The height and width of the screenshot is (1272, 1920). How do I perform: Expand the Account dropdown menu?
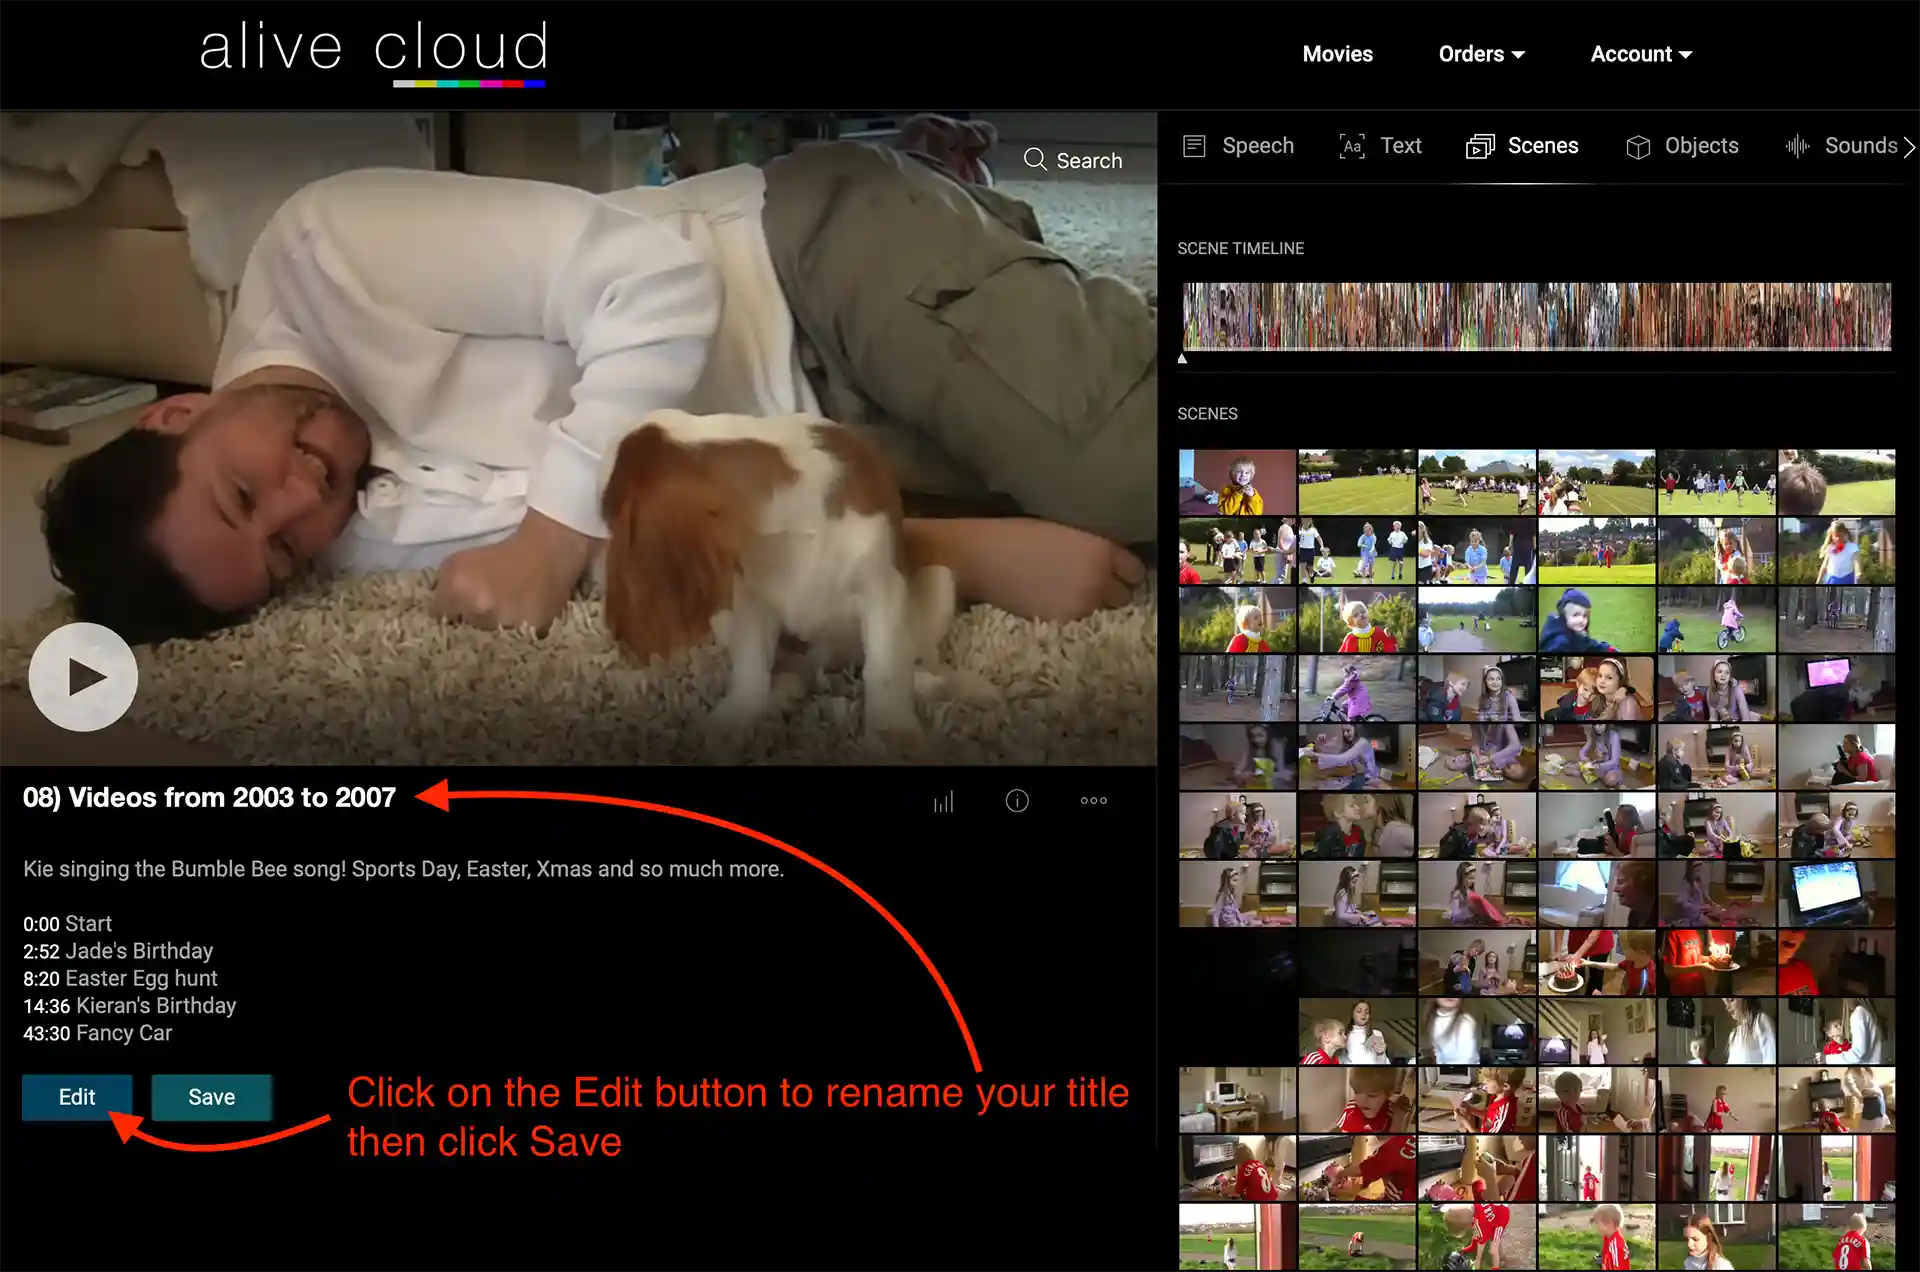(1641, 54)
